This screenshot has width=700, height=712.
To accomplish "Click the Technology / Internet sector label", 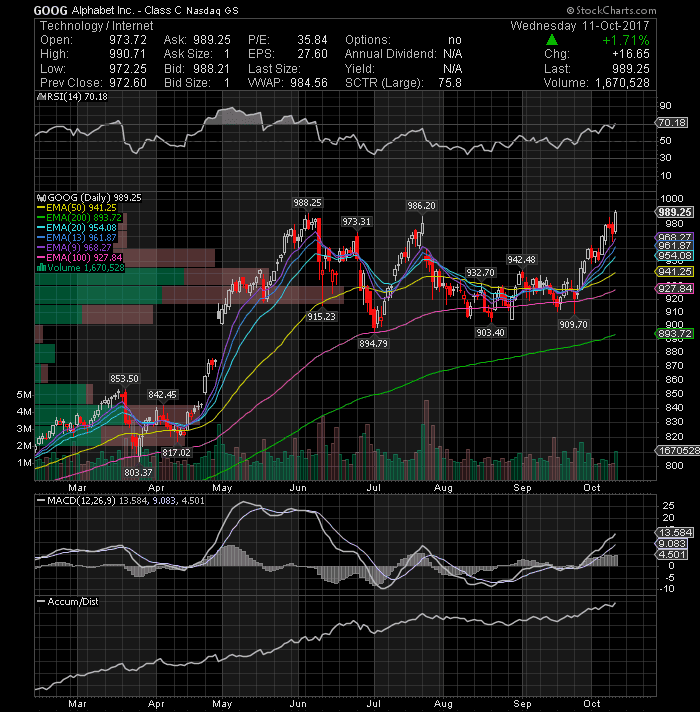I will click(x=97, y=25).
